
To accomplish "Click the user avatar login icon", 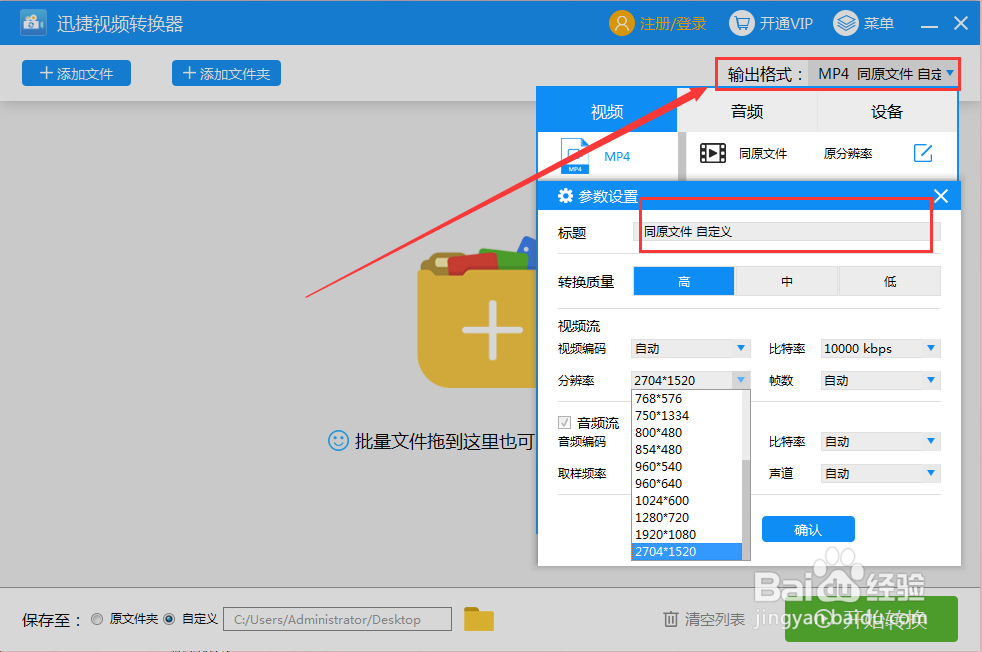I will coord(621,24).
